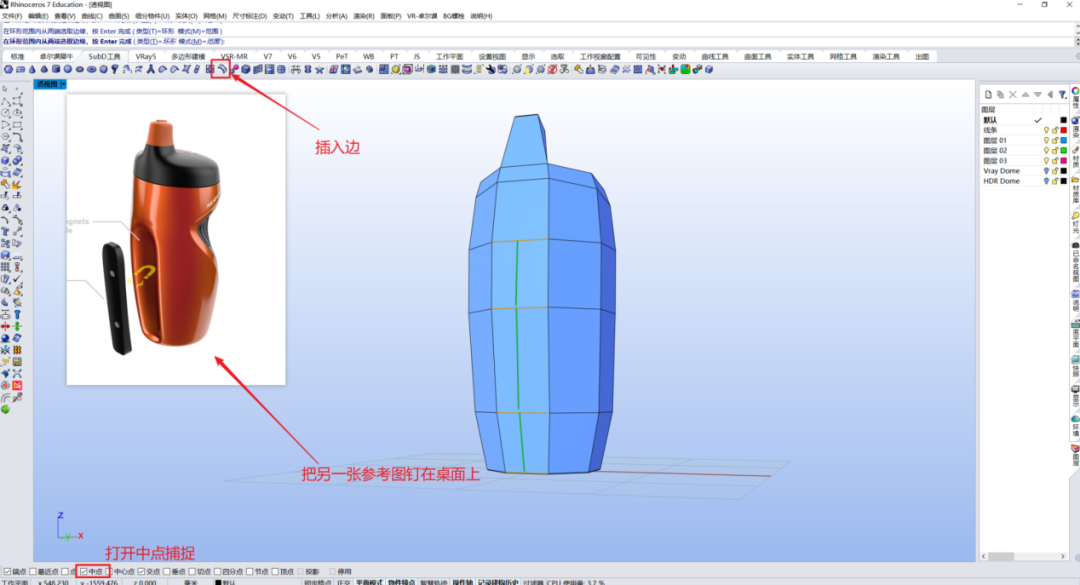Toggle 记录建构历史 in status bar
This screenshot has height=585, width=1080.
tap(497, 582)
